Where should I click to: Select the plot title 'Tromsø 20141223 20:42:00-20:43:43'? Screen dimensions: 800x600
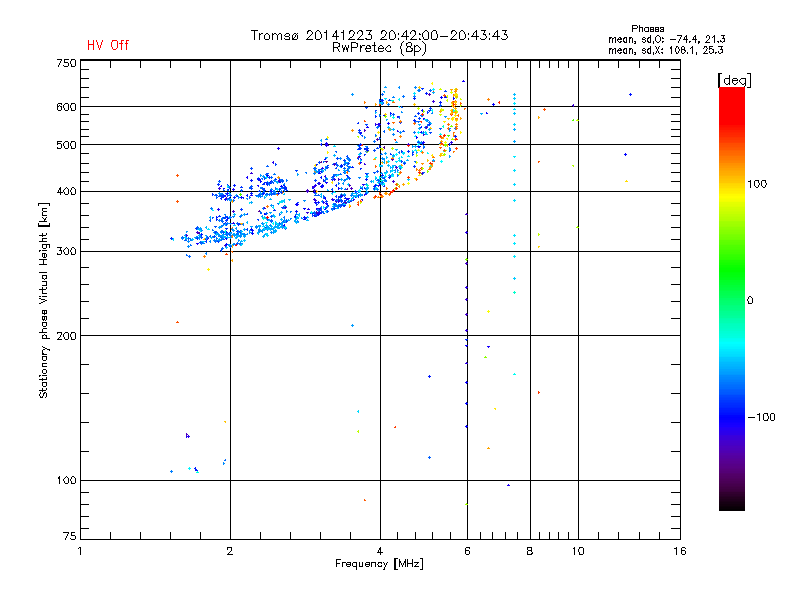coord(380,35)
